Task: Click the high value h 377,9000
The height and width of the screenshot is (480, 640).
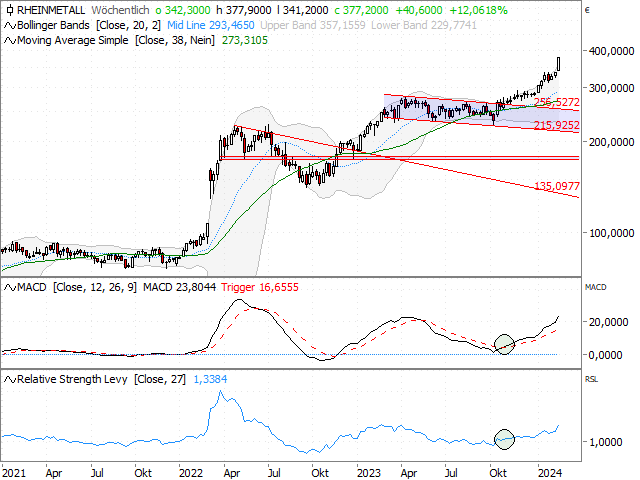Action: tap(244, 10)
